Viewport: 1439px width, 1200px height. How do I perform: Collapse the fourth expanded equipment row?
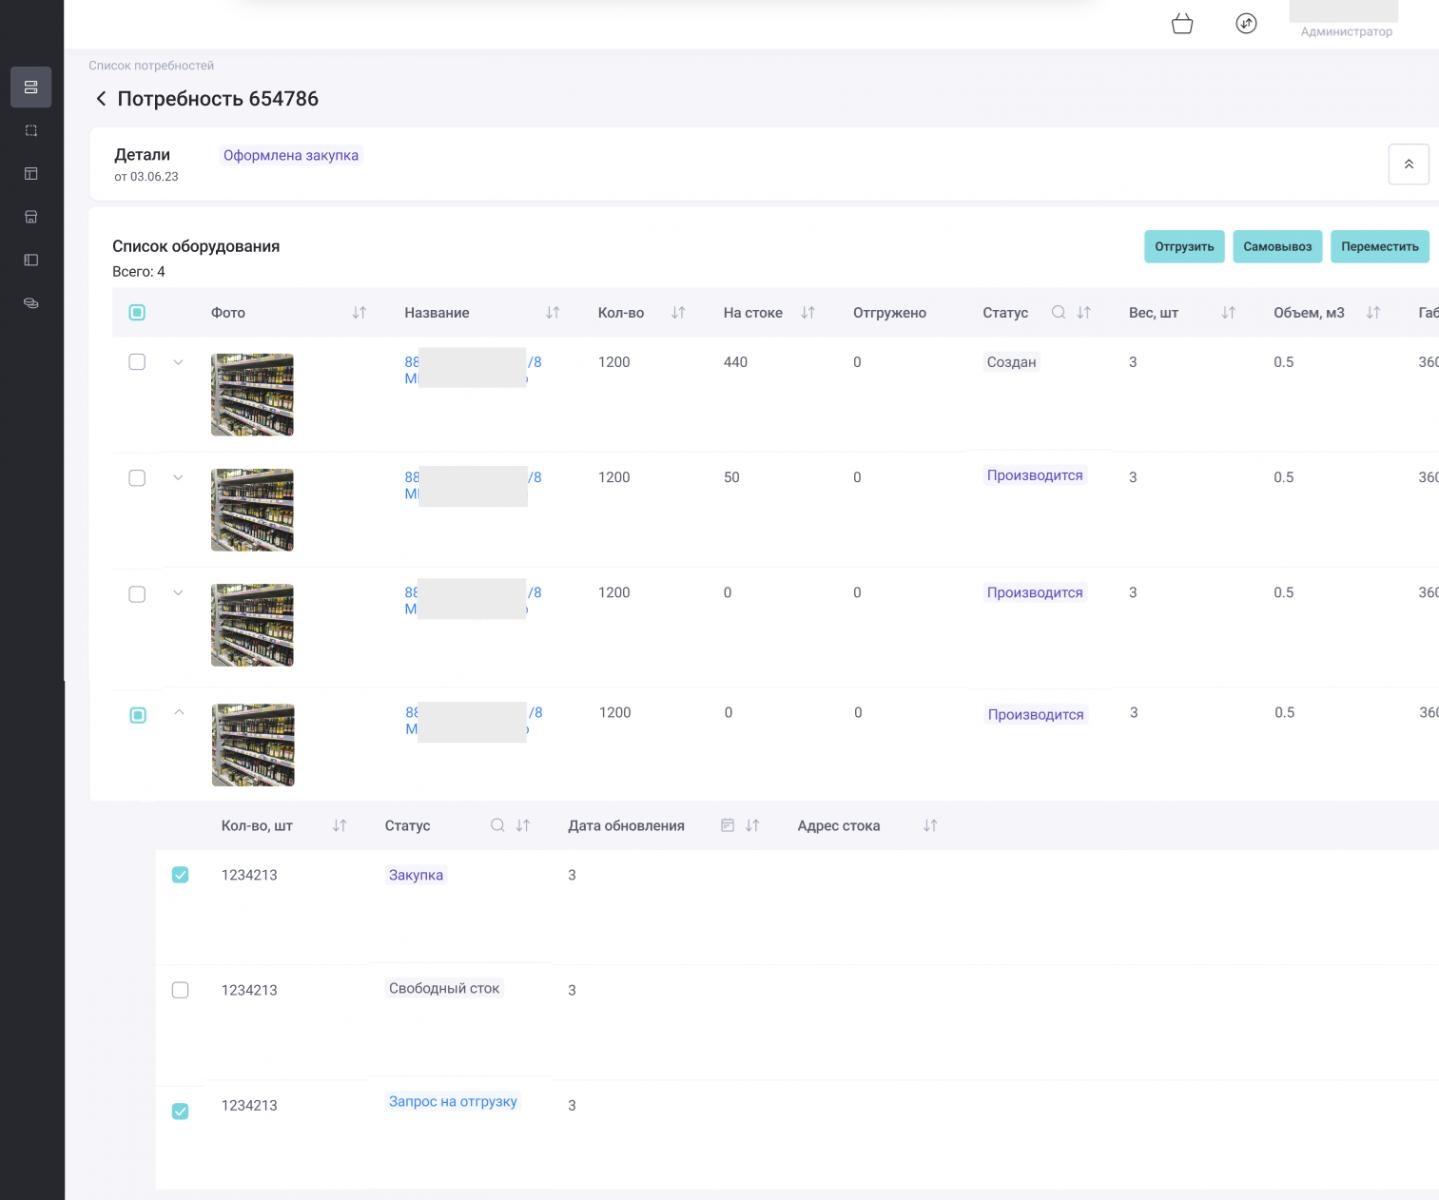click(179, 713)
